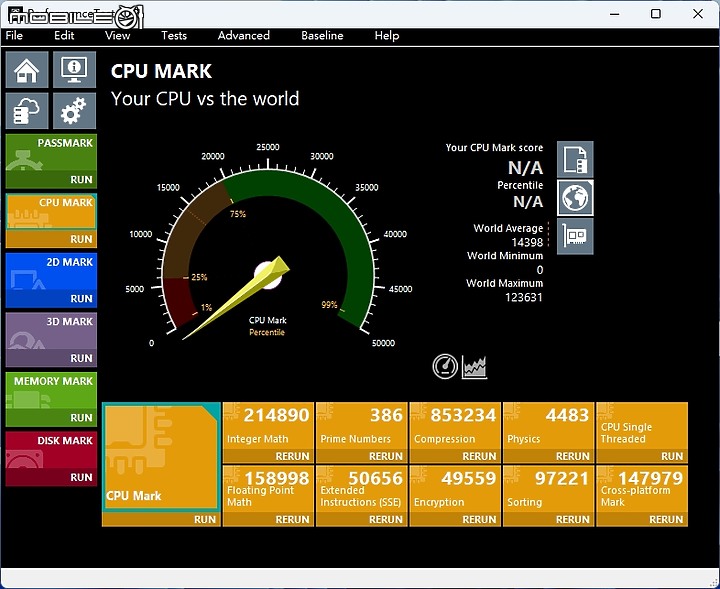This screenshot has width=720, height=589.
Task: Click the save results document icon
Action: pos(575,159)
